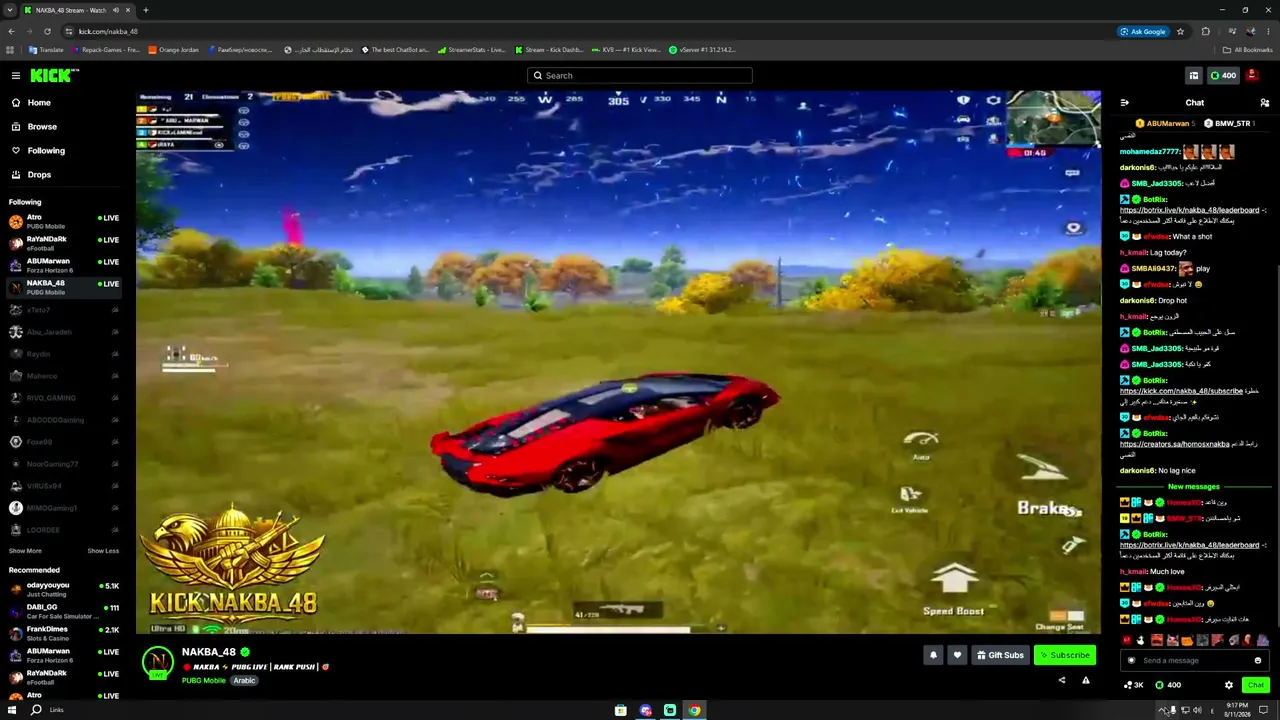The height and width of the screenshot is (720, 1280).
Task: Reload the page
Action: point(47,31)
